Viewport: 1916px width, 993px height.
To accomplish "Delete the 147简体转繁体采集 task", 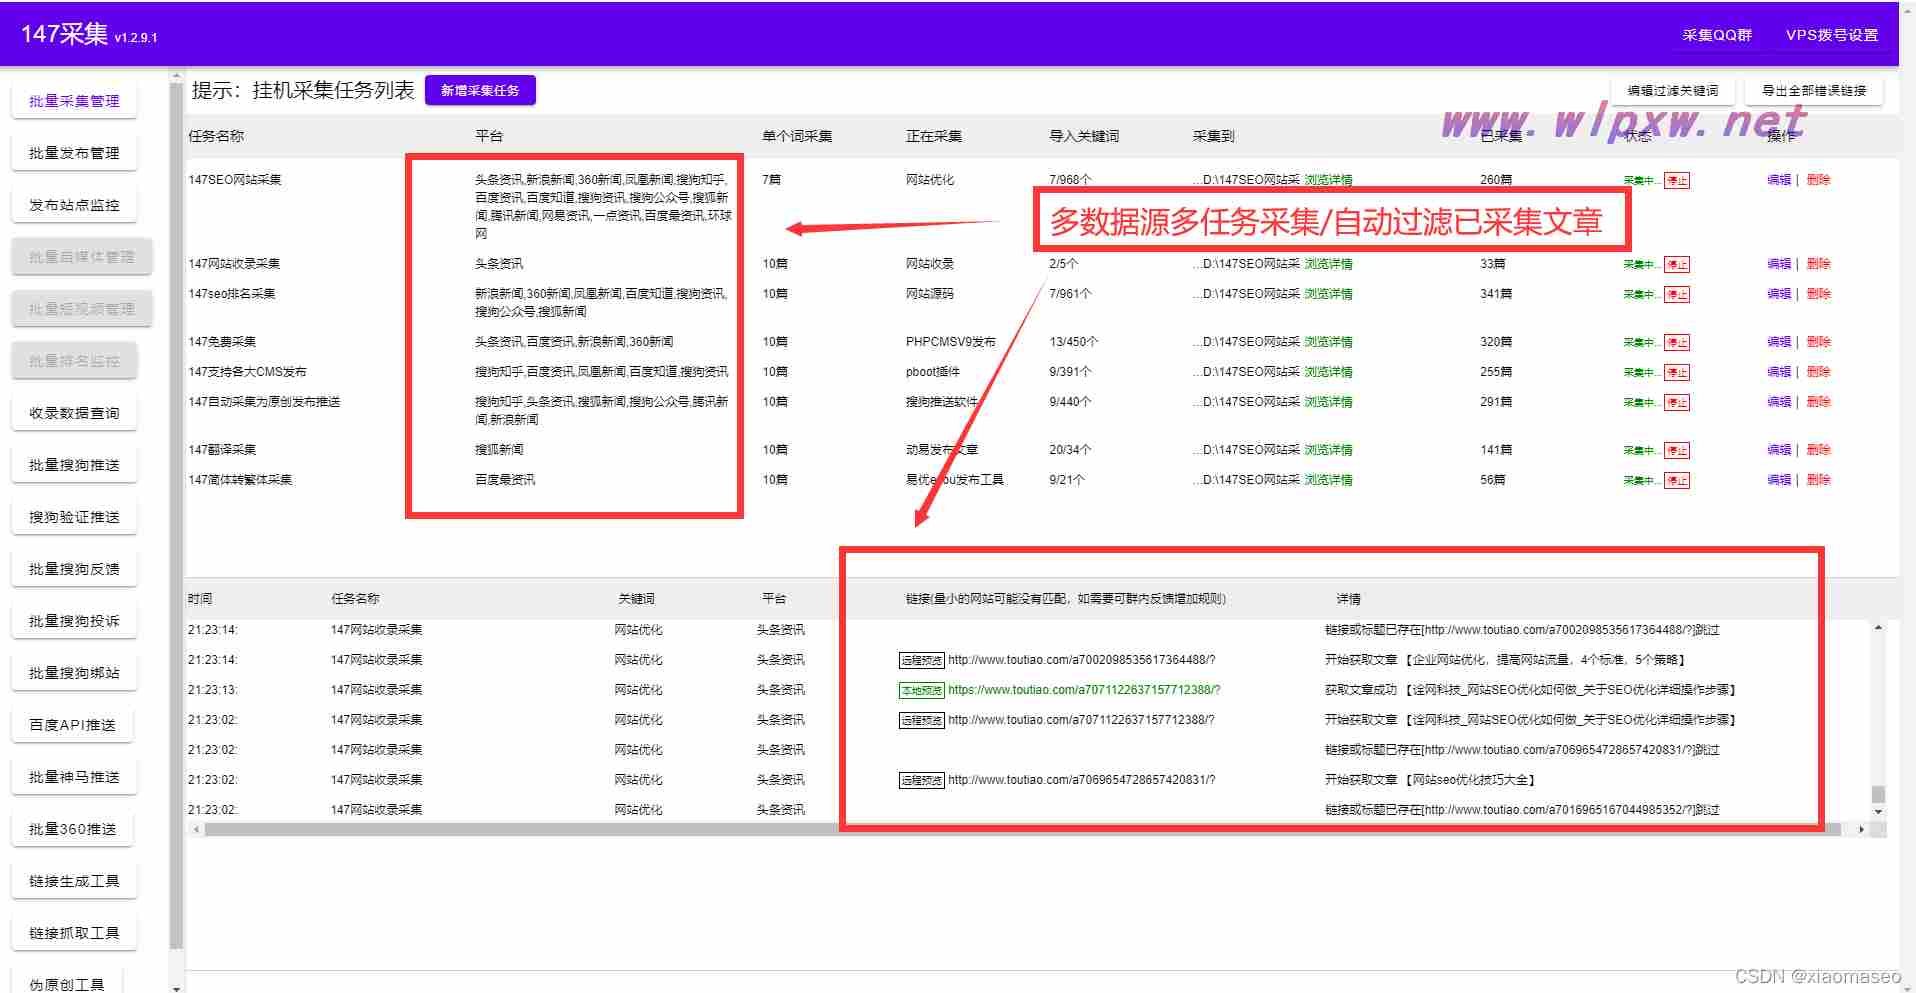I will [1818, 480].
